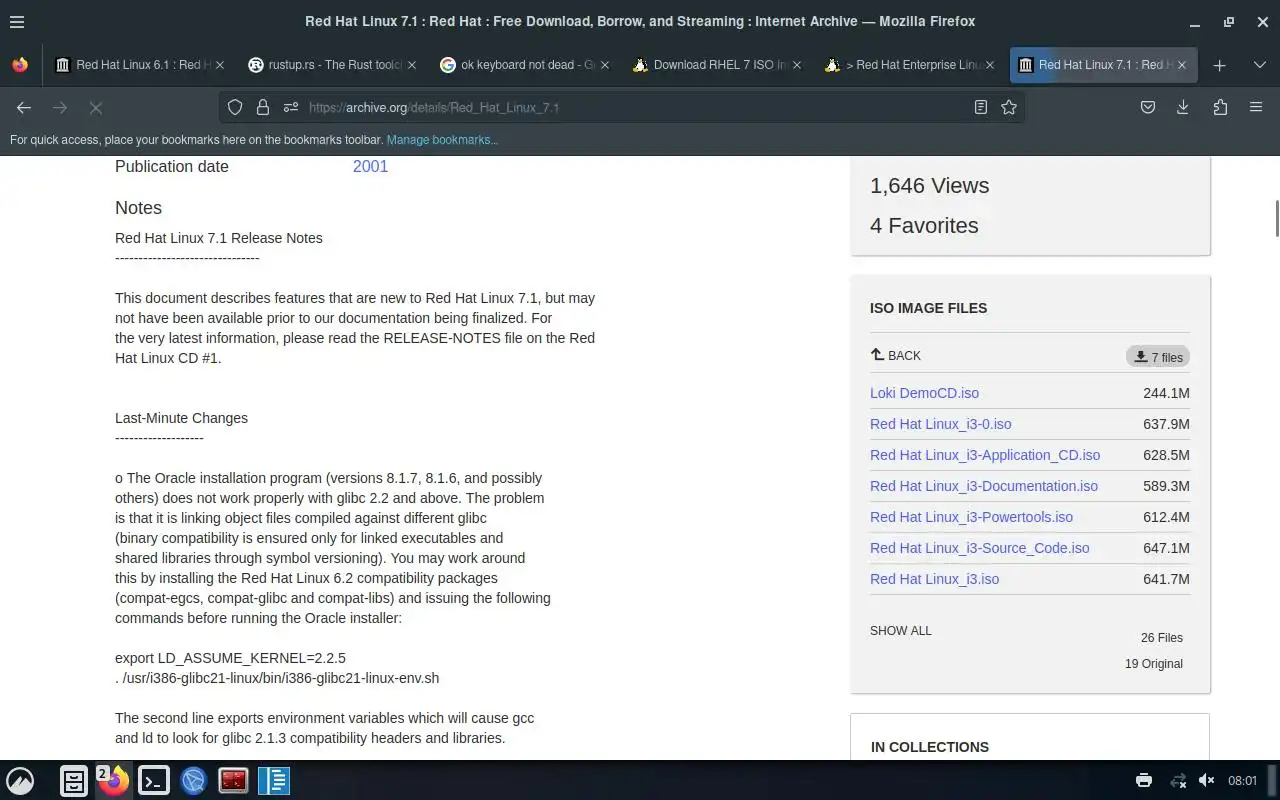The width and height of the screenshot is (1280, 800).
Task: Switch to ok keyboard not dead tab
Action: [x=525, y=65]
